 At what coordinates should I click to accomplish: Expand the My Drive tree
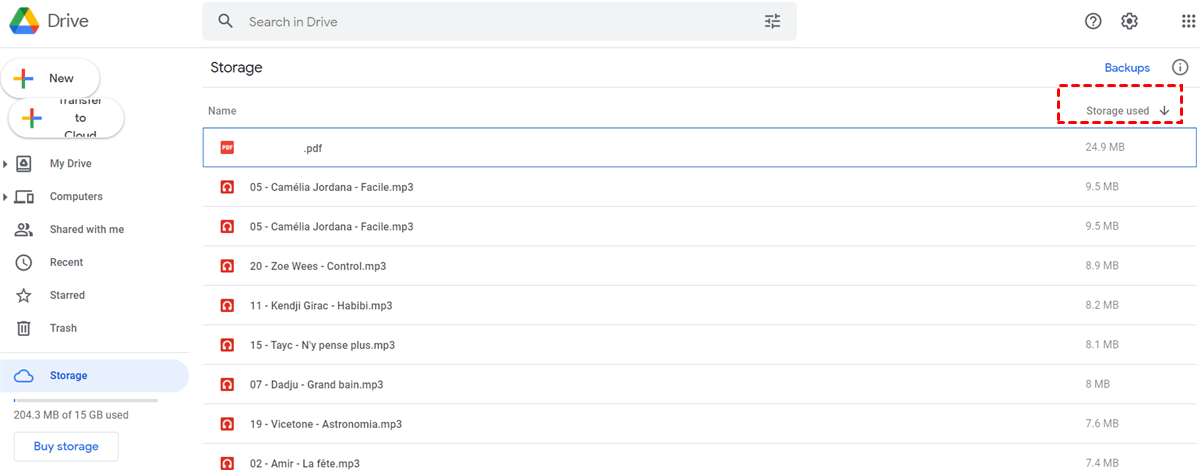pyautogui.click(x=6, y=164)
